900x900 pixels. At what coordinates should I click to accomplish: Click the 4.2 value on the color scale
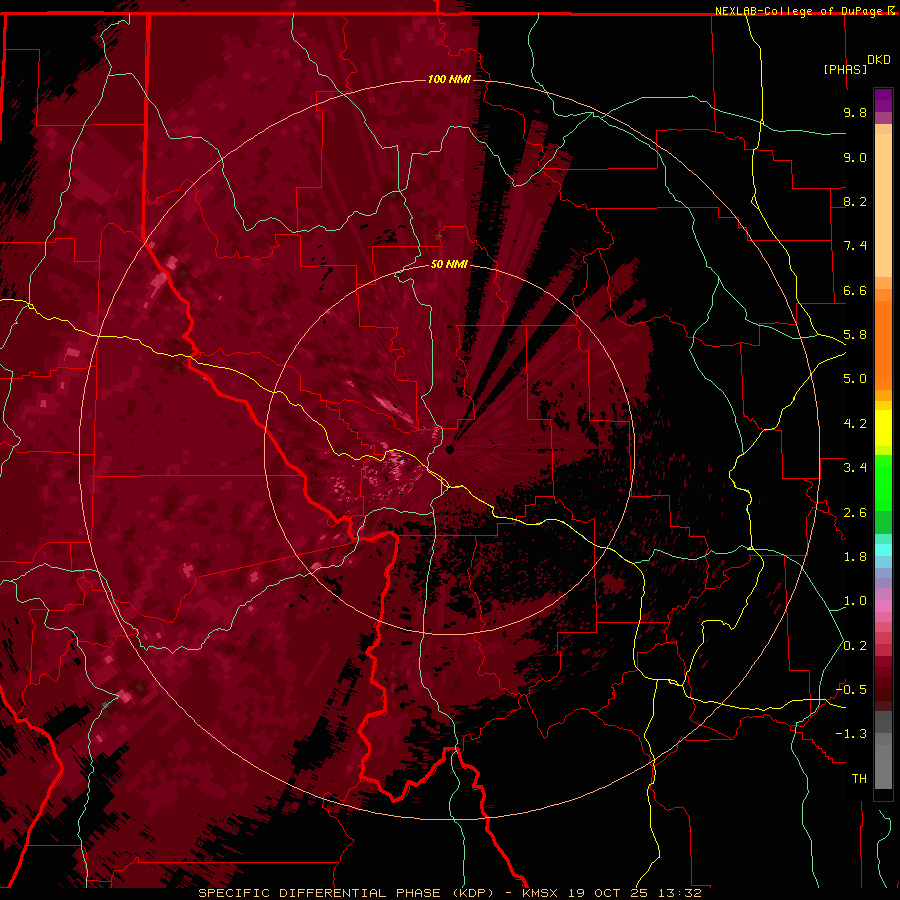pyautogui.click(x=855, y=424)
